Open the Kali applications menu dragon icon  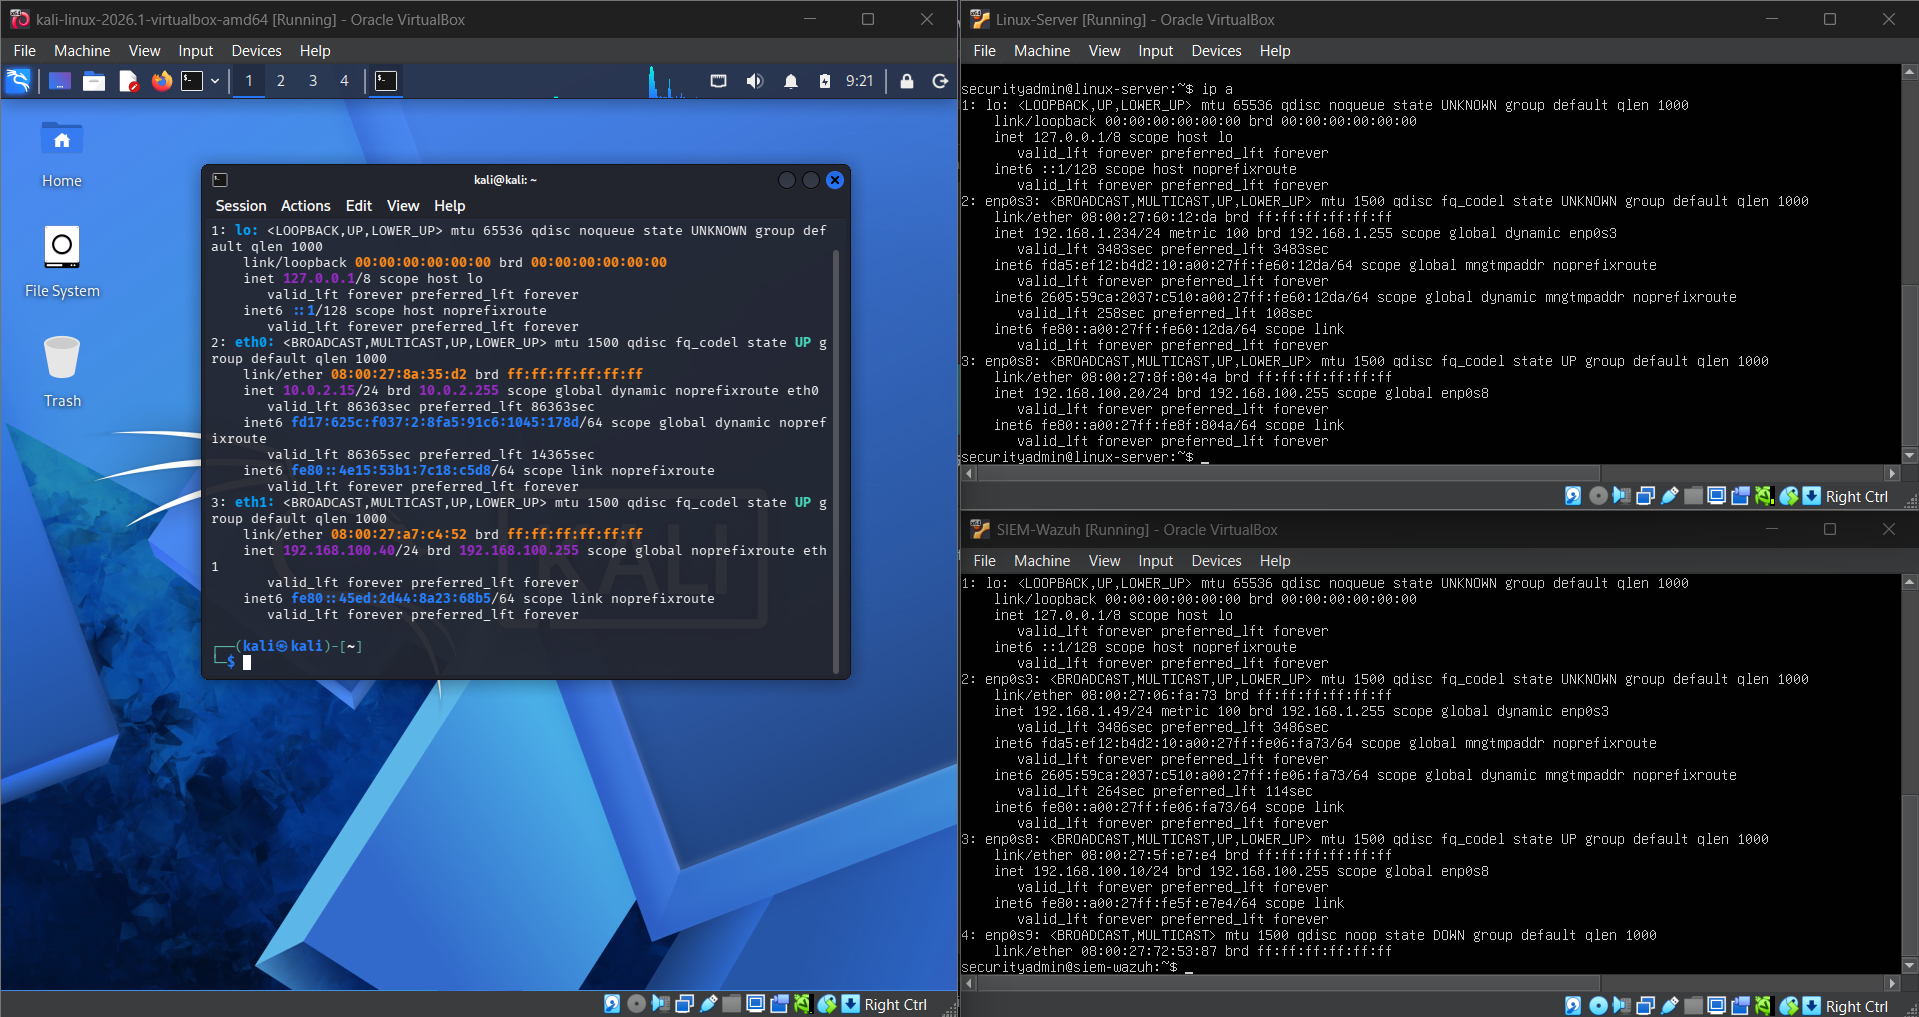click(x=19, y=81)
